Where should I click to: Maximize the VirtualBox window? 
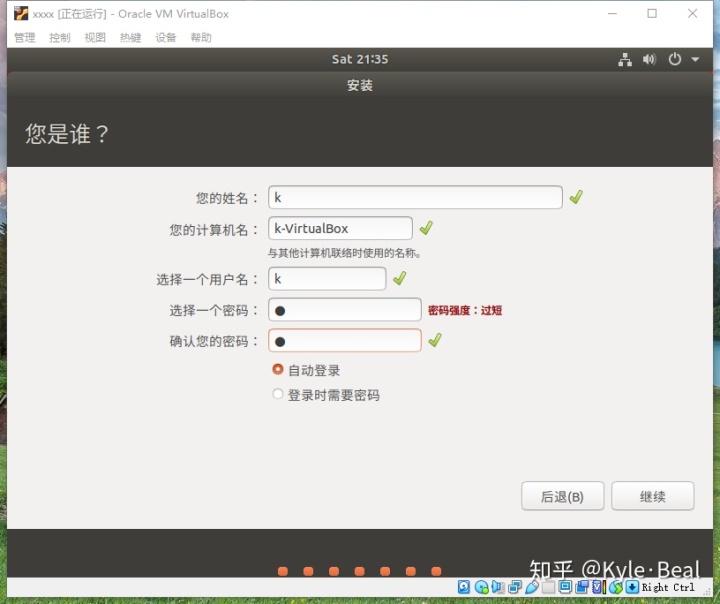652,14
